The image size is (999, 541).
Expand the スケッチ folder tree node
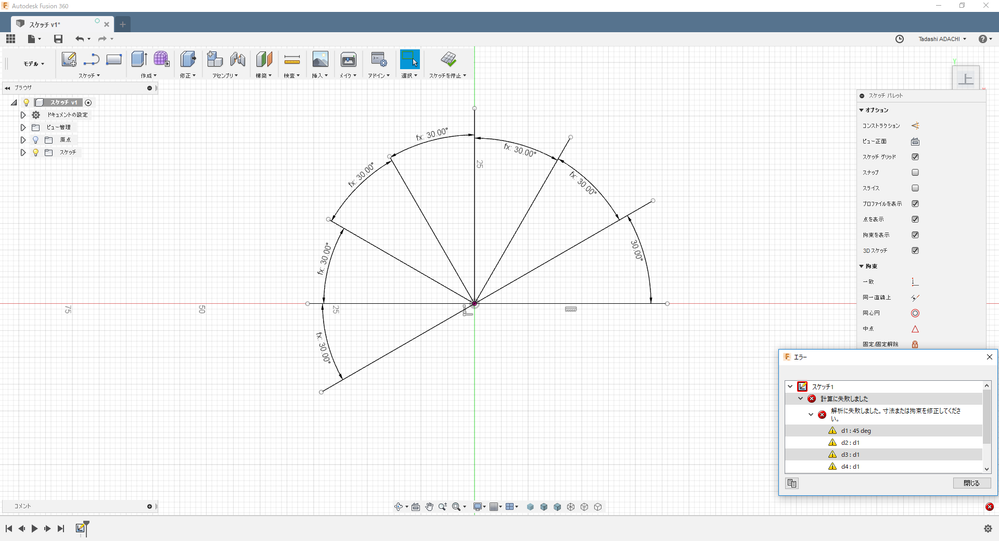click(23, 152)
